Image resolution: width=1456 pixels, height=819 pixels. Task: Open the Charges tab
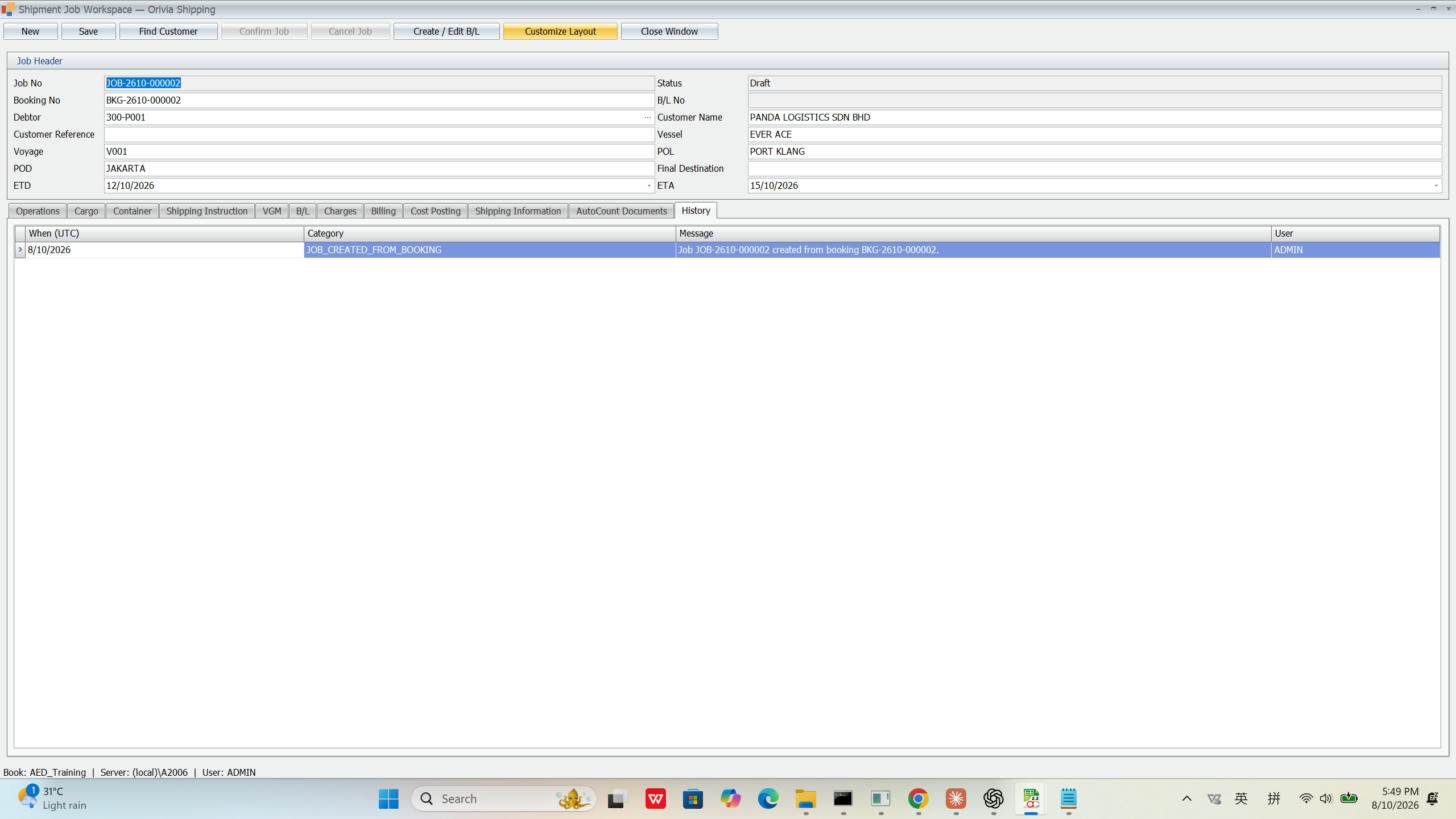[340, 211]
